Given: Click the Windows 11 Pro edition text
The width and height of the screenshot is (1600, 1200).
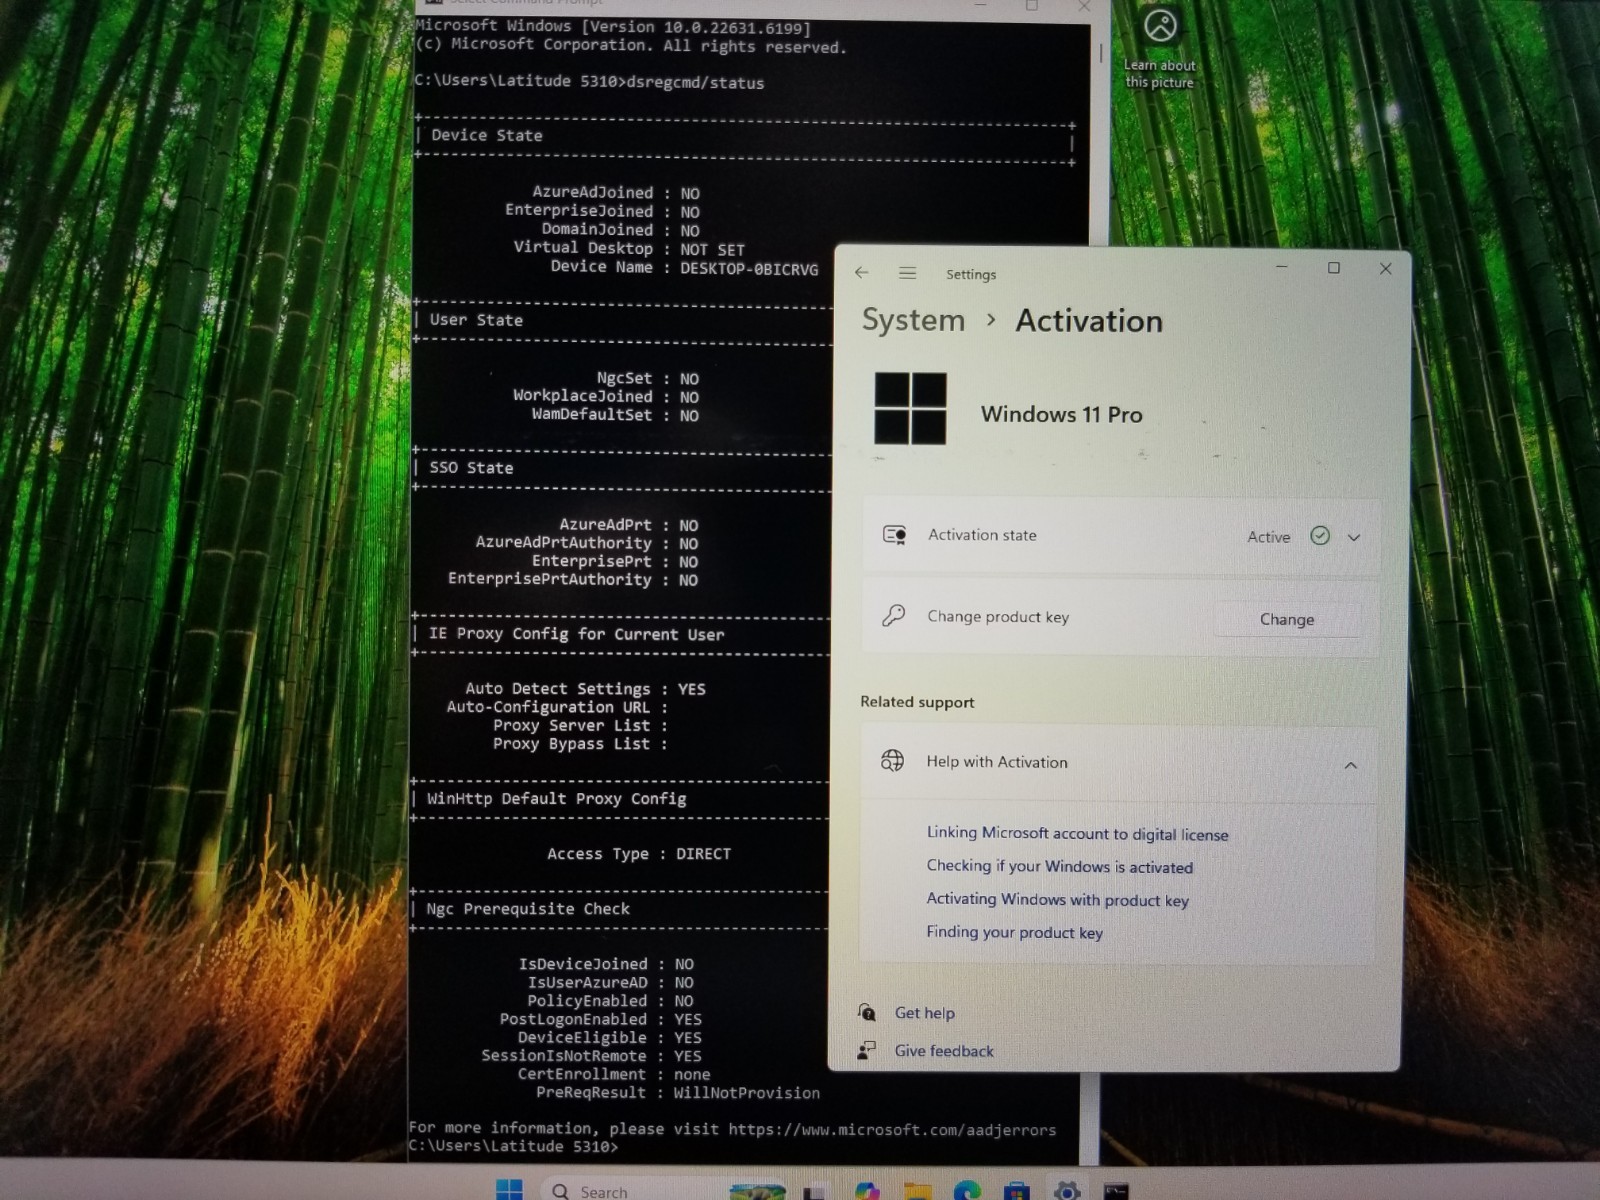Looking at the screenshot, I should (1061, 414).
